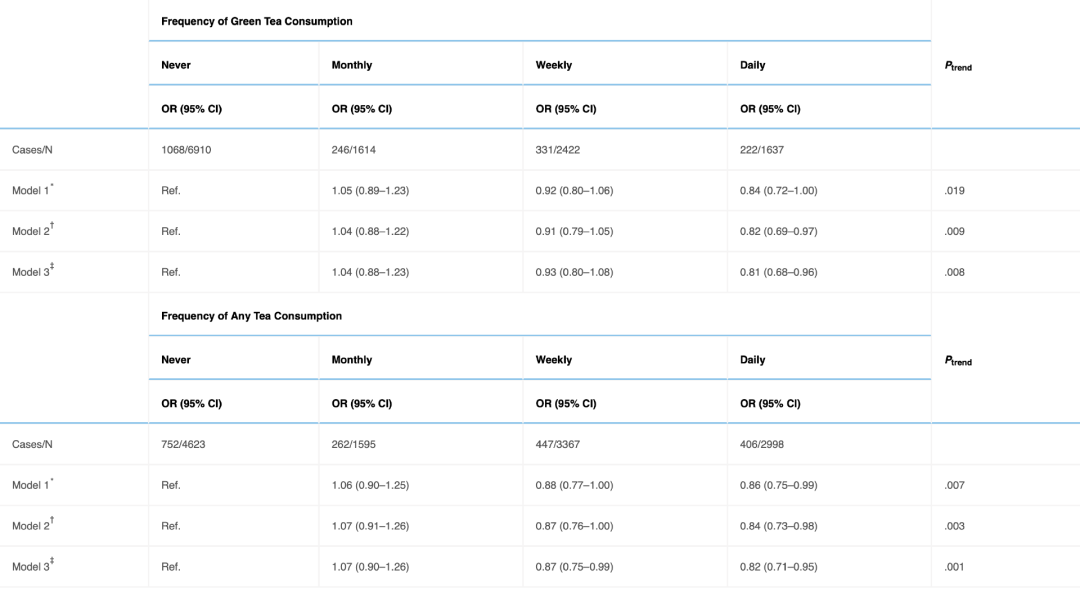This screenshot has width=1080, height=593.
Task: Select the green tea Daily column header
Action: [x=752, y=65]
